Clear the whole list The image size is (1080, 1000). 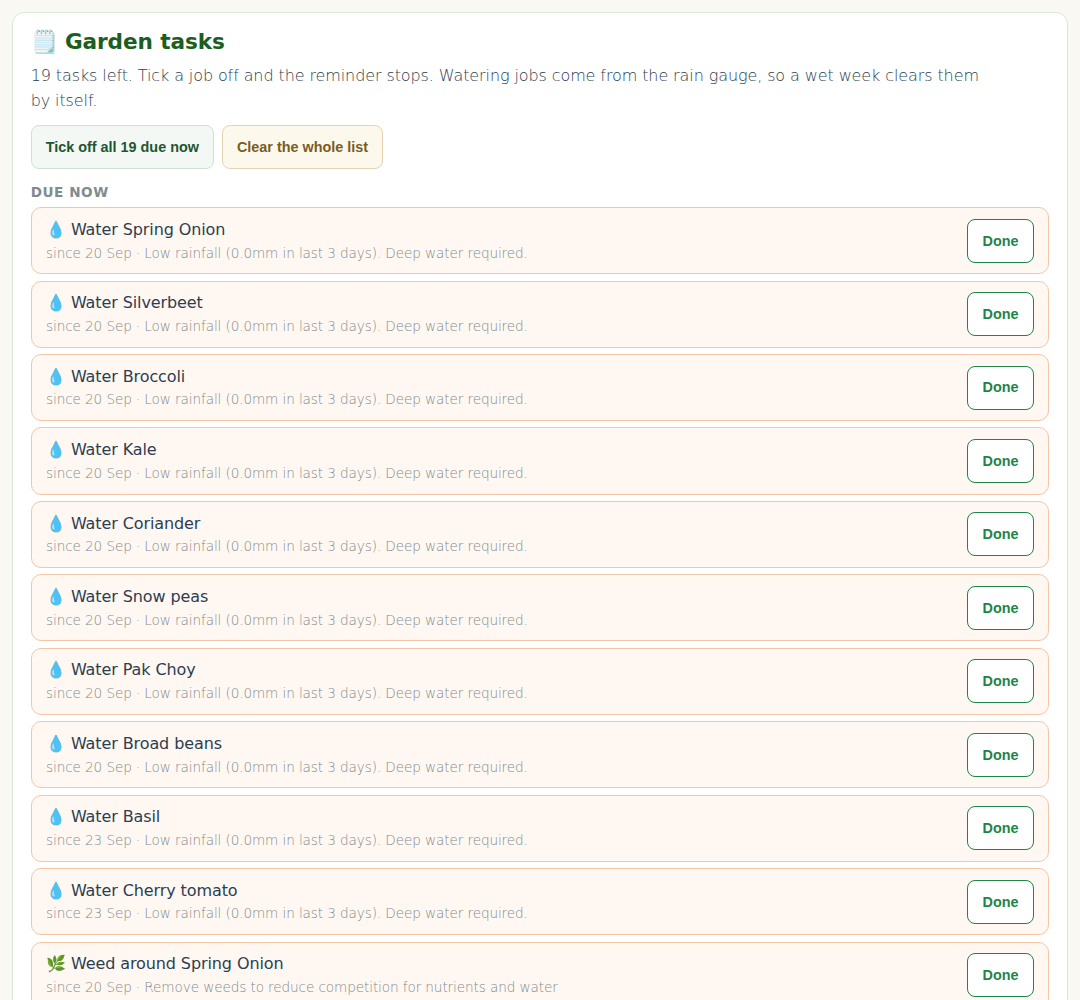tap(302, 147)
